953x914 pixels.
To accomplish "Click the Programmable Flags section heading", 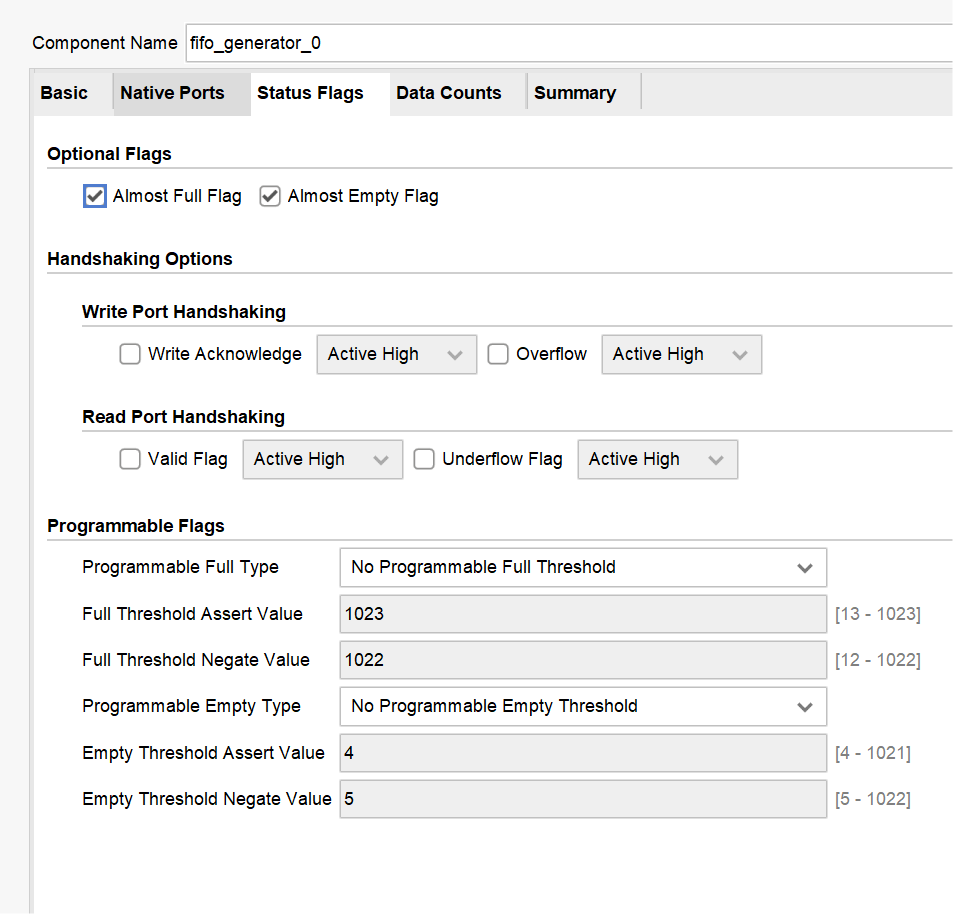I will point(136,526).
